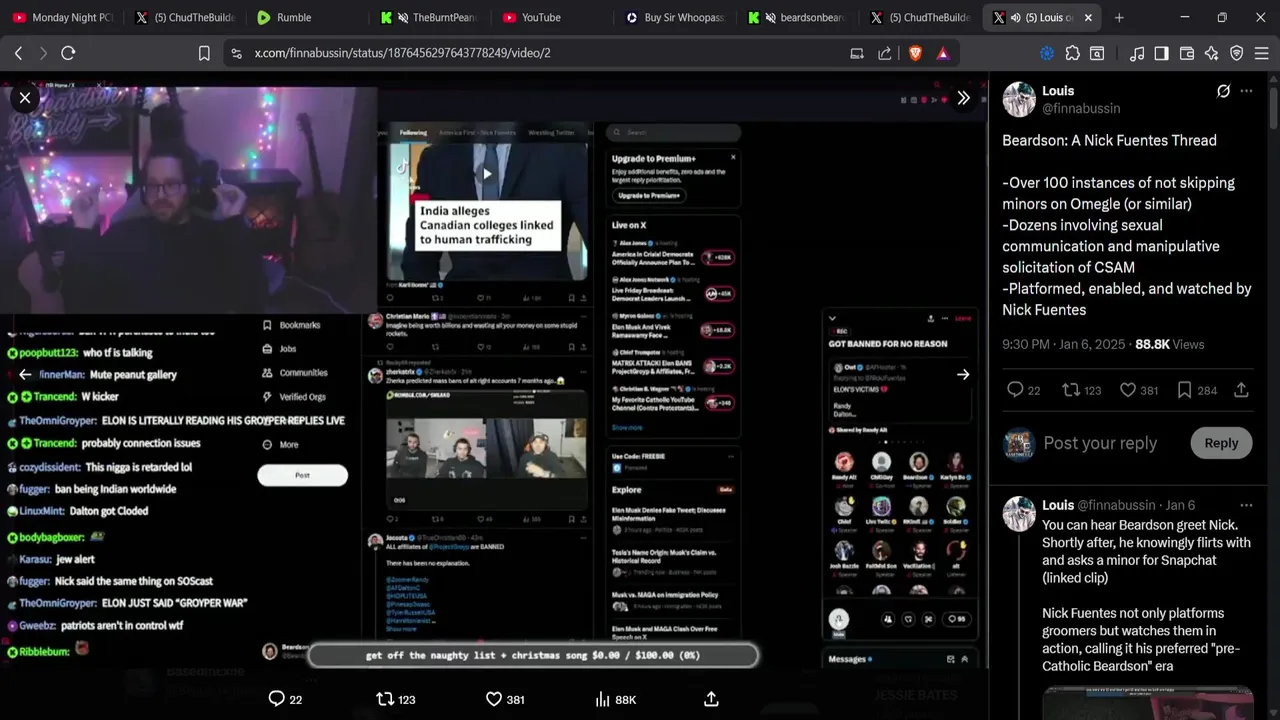Click the music note media control icon
Viewport: 1280px width, 720px height.
click(x=1136, y=53)
